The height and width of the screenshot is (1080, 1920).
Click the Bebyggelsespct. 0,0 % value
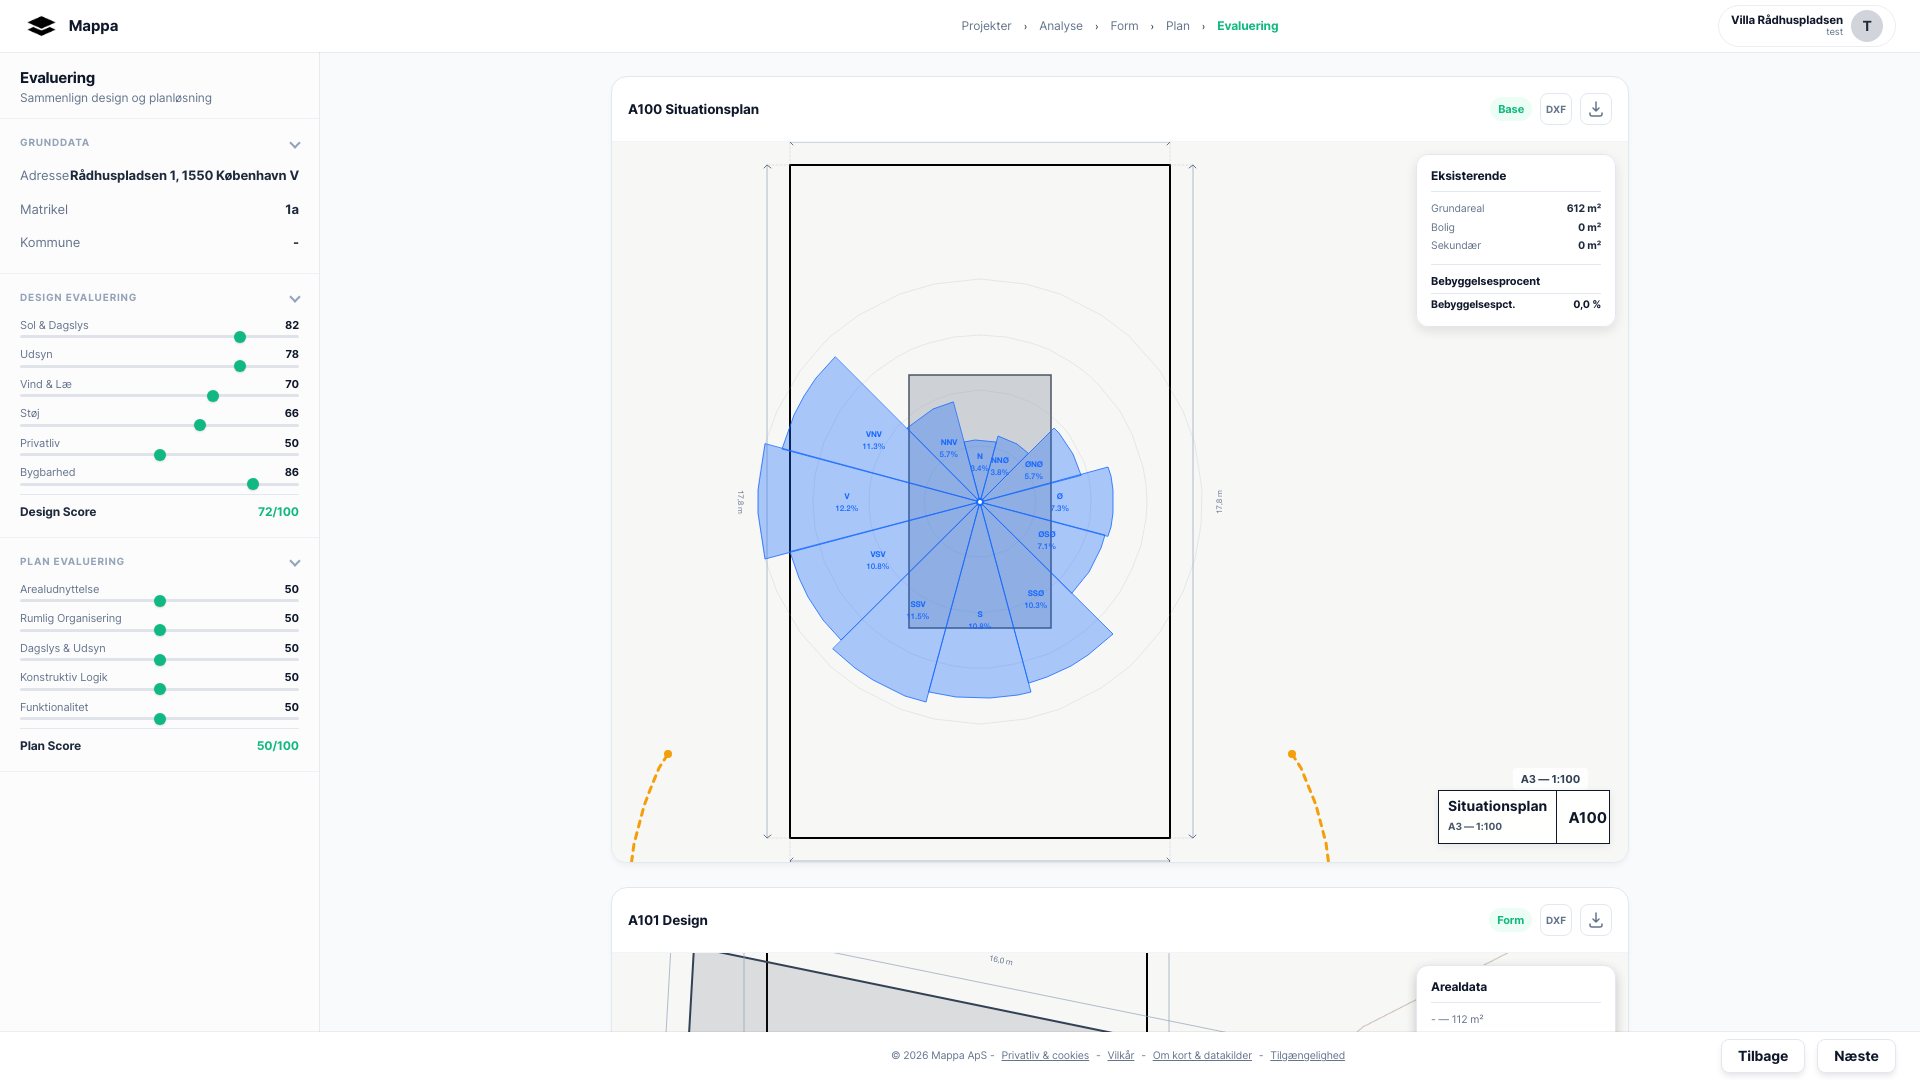[1587, 305]
